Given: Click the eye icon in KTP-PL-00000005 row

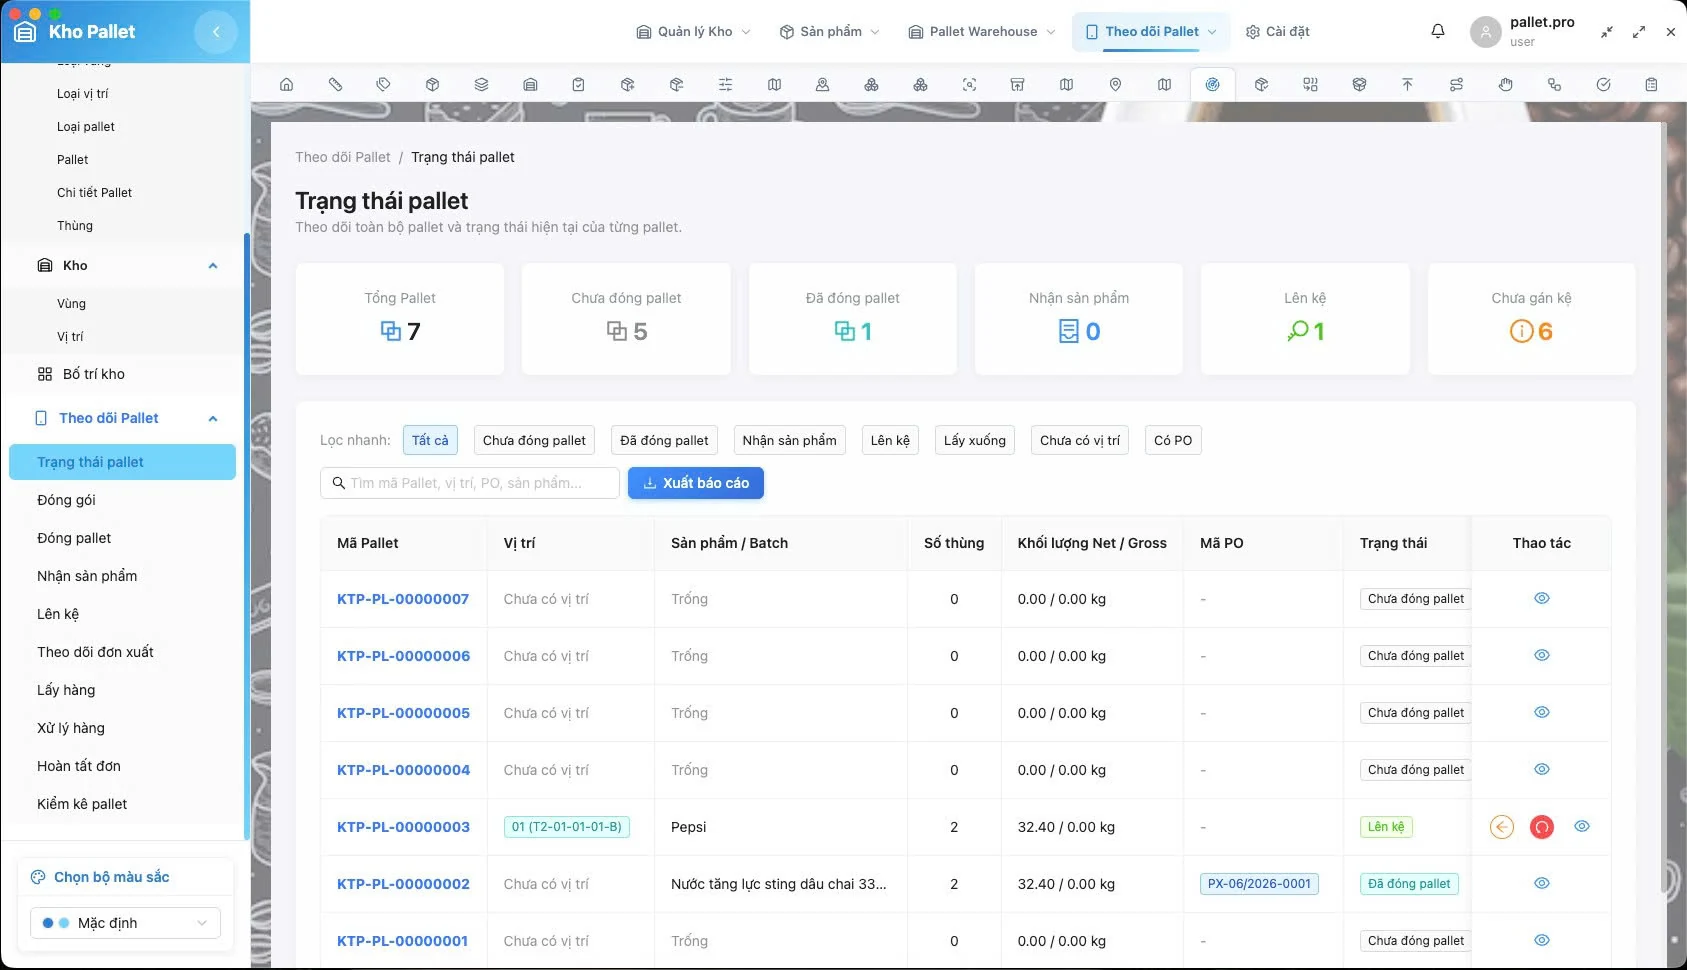Looking at the screenshot, I should [1542, 712].
